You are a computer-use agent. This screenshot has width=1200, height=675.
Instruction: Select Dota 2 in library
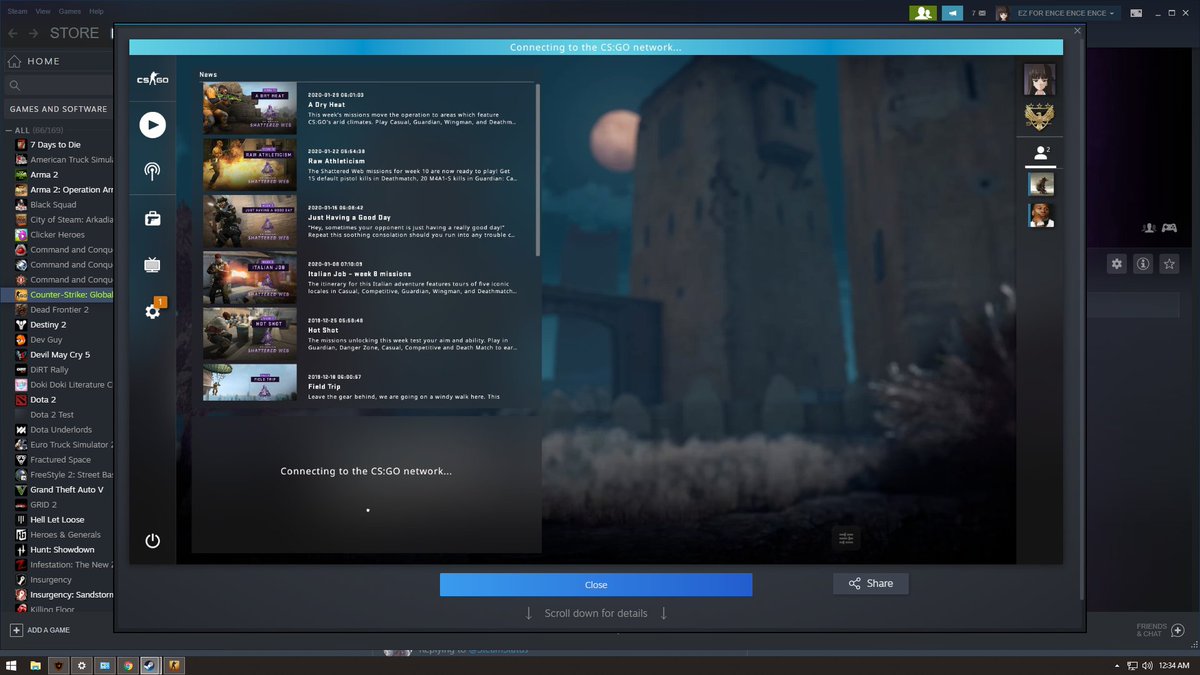tap(43, 400)
